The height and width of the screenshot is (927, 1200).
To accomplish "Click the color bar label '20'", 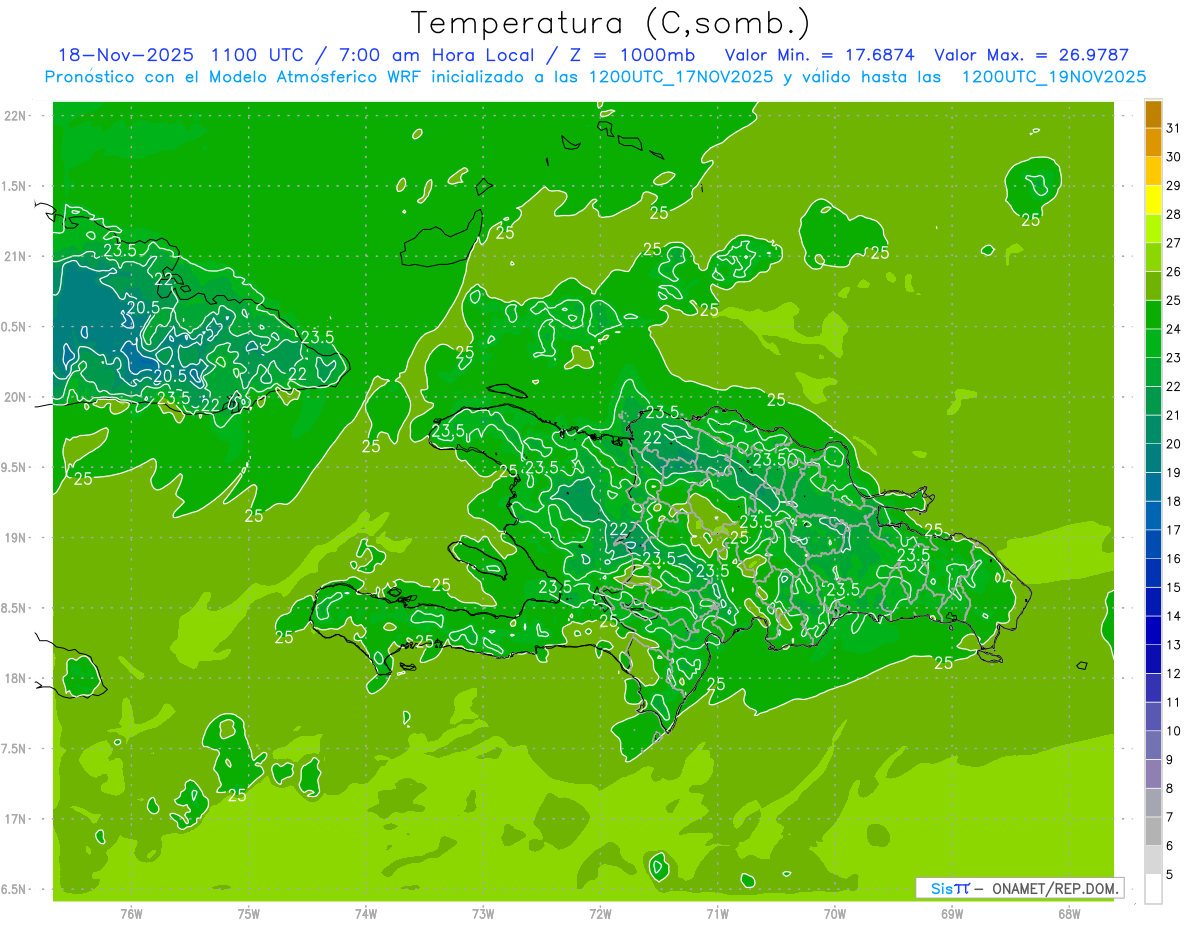I will tap(1174, 444).
